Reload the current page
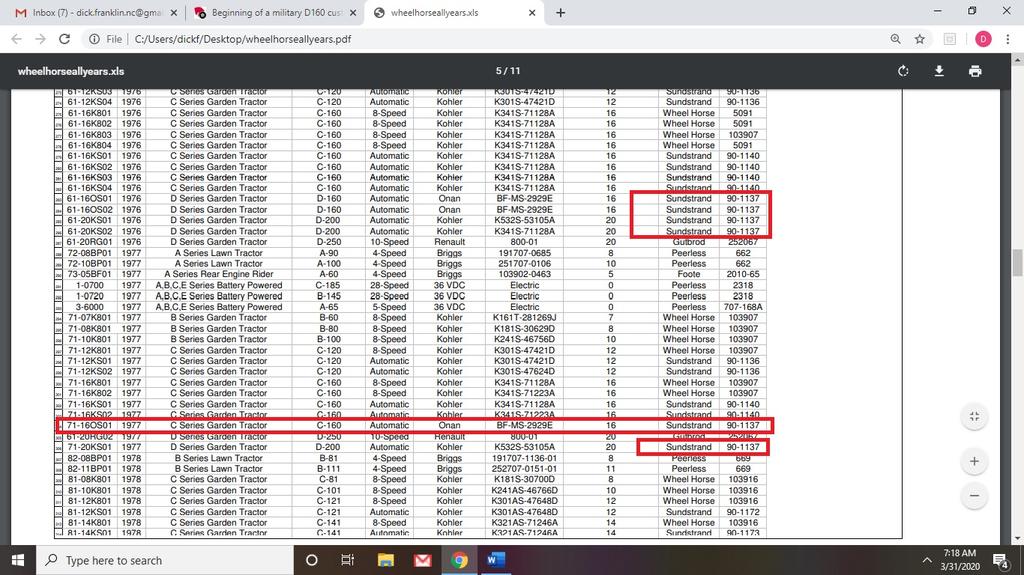This screenshot has height=575, width=1024. click(65, 39)
